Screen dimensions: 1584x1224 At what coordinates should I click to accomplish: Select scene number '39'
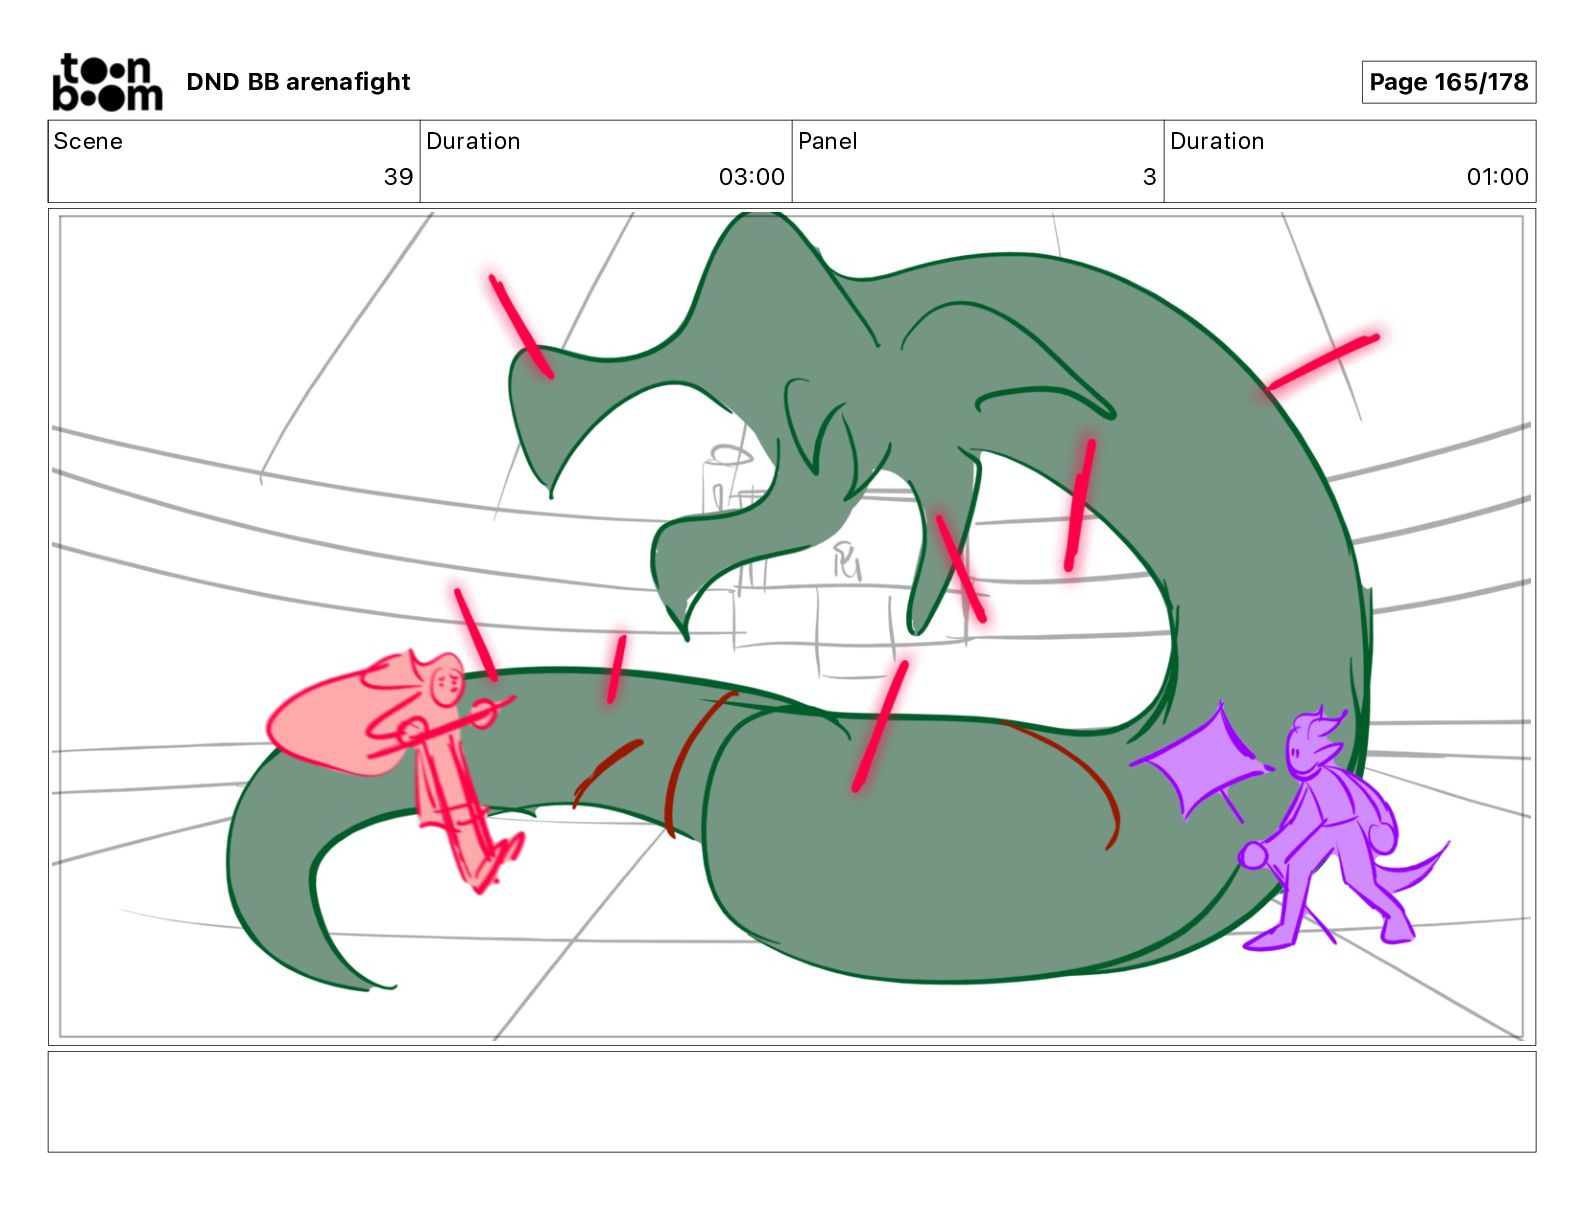pos(398,177)
